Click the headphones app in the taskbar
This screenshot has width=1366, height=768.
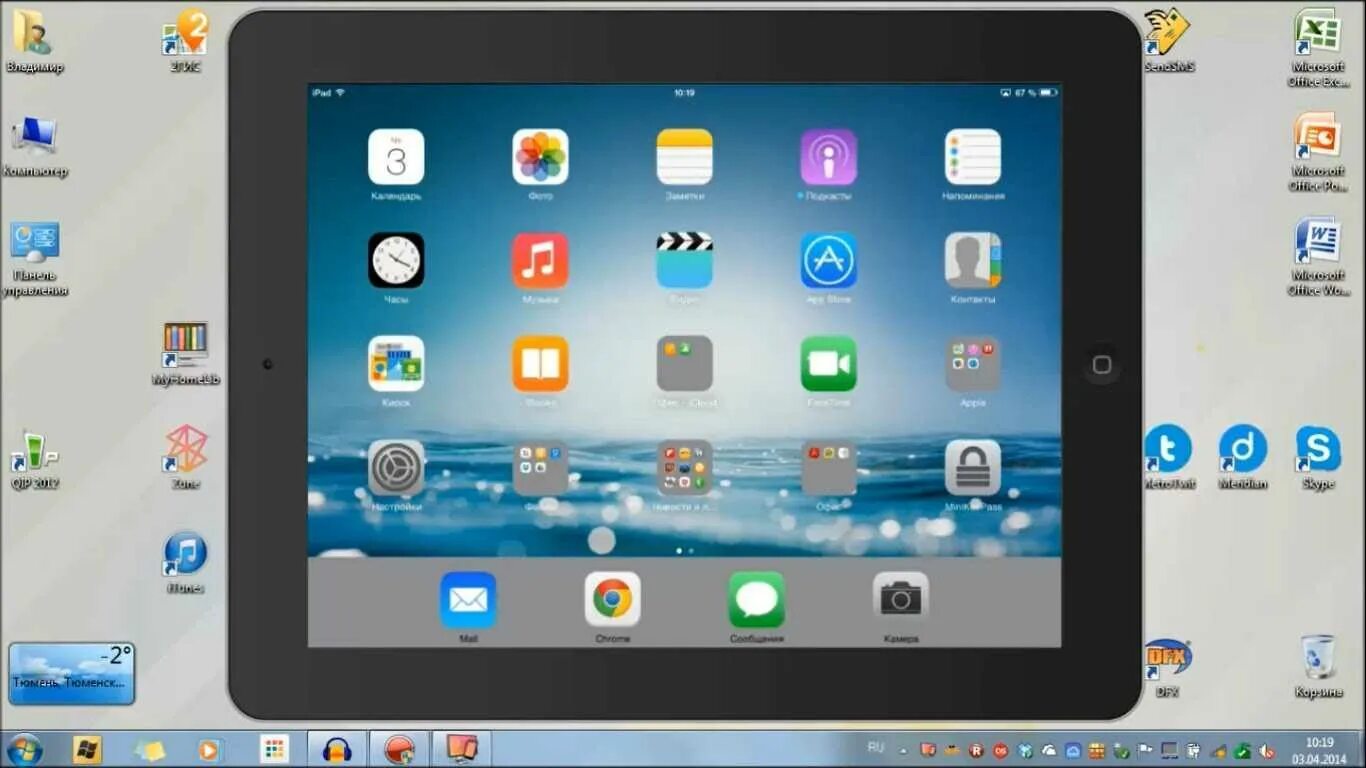(x=337, y=749)
